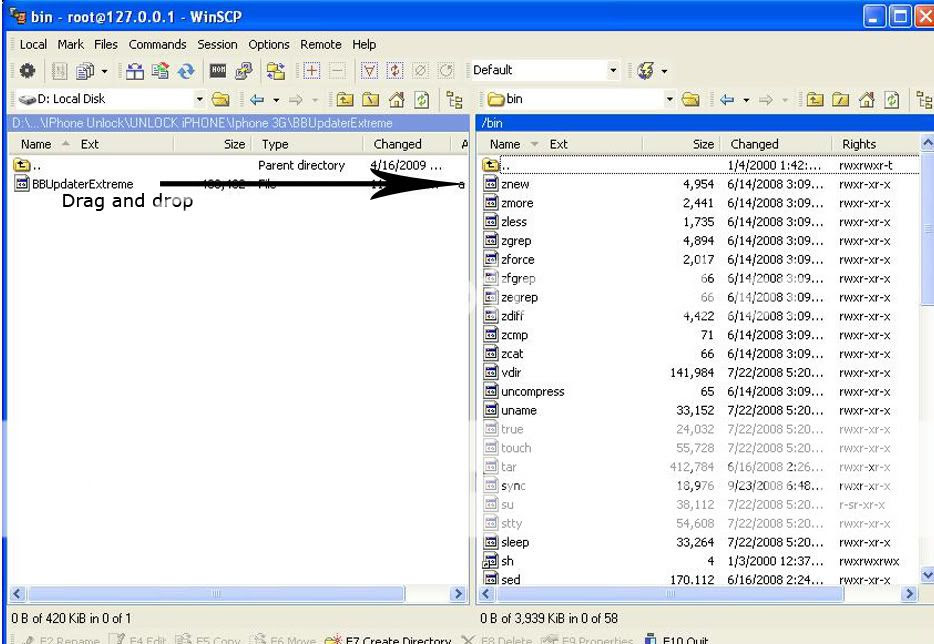
Task: Go to remote home directory icon
Action: 867,99
